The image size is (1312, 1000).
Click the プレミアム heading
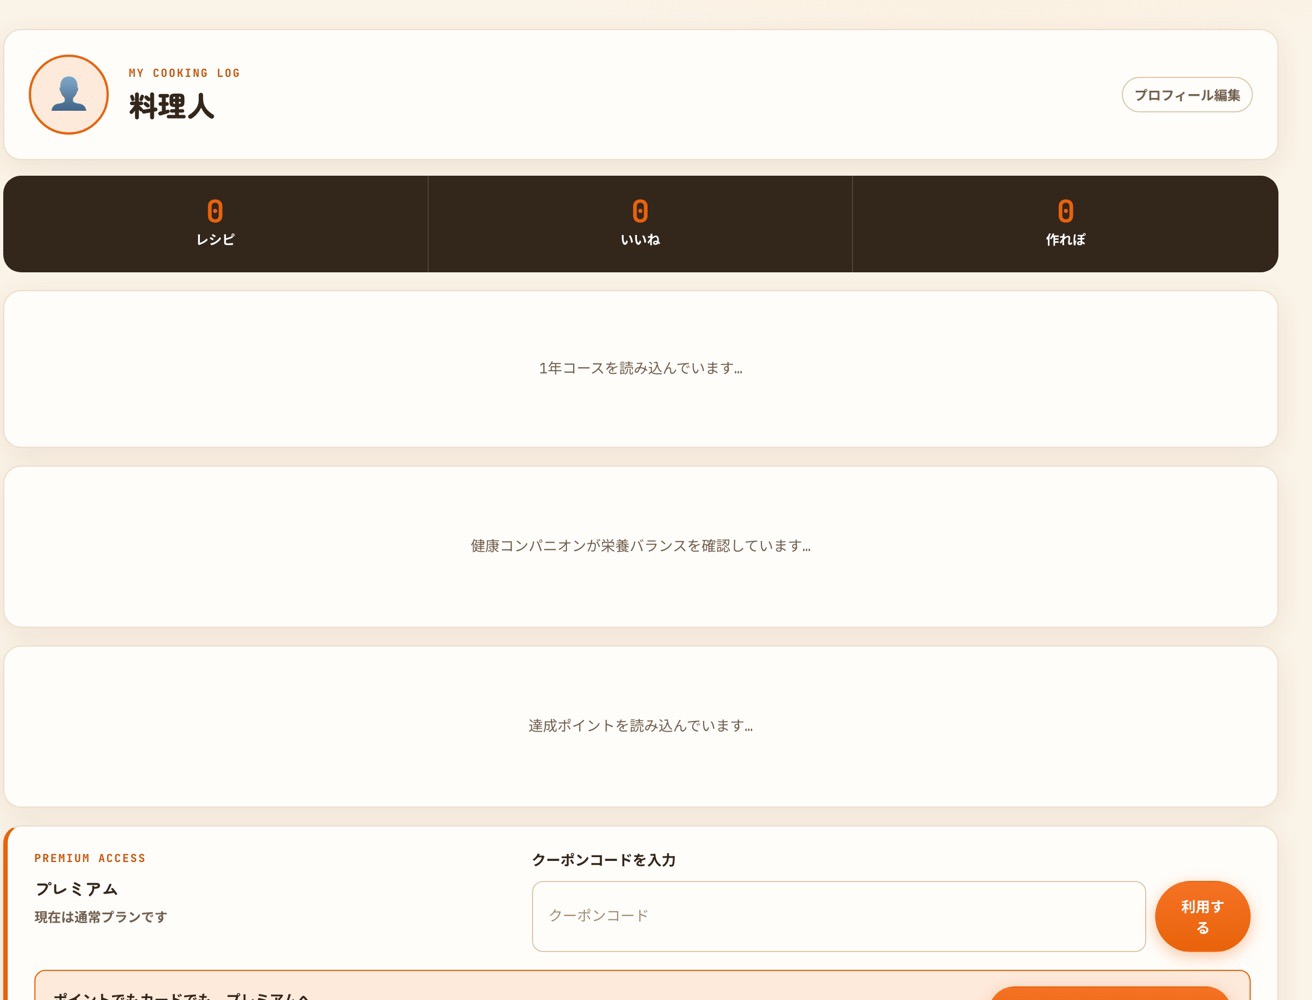pos(77,889)
